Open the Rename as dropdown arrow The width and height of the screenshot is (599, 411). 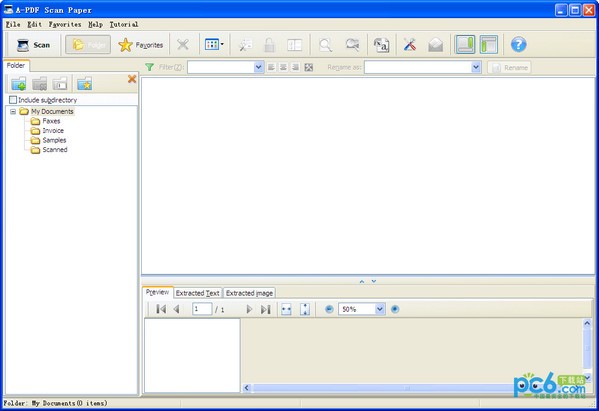pyautogui.click(x=476, y=67)
